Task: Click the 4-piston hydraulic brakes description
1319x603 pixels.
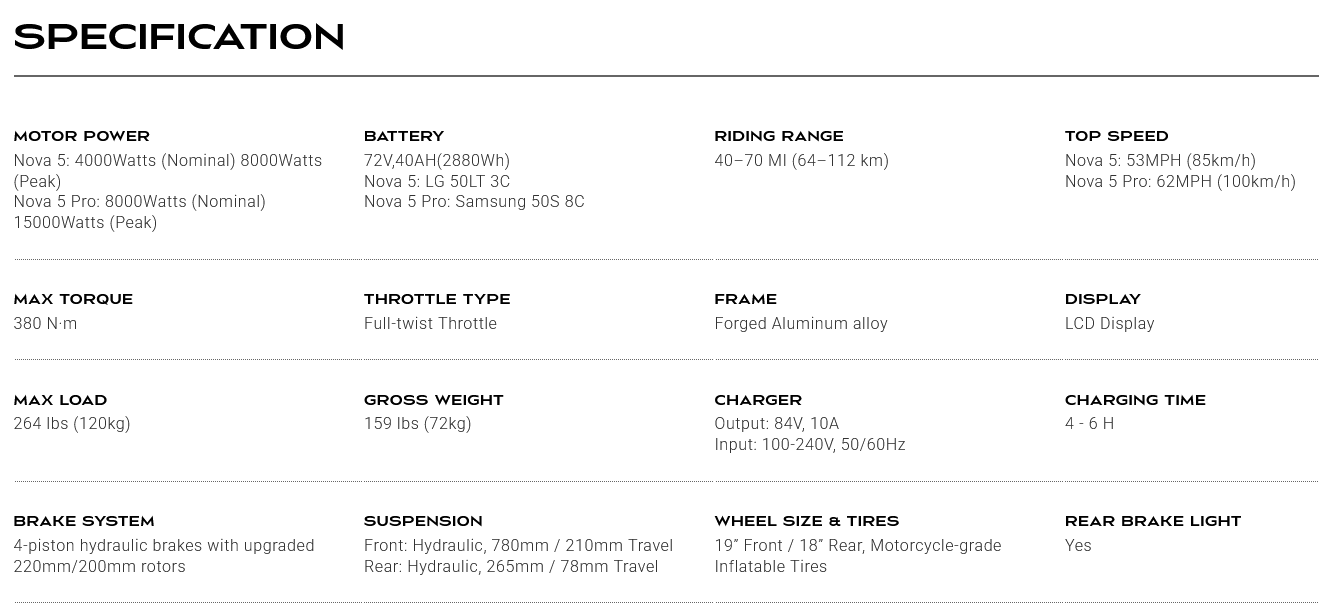Action: [164, 556]
